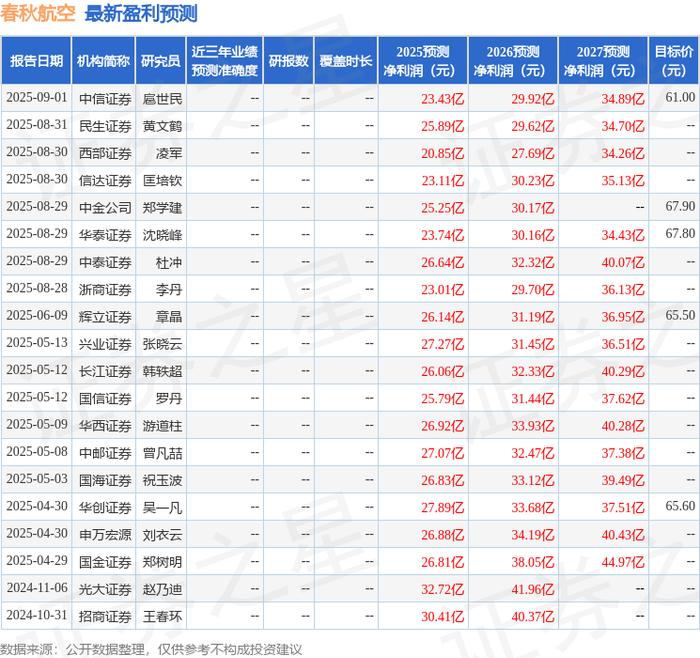The height and width of the screenshot is (658, 700).
Task: Click 27.07亿 in the 中邮证券 row
Action: pos(442,453)
